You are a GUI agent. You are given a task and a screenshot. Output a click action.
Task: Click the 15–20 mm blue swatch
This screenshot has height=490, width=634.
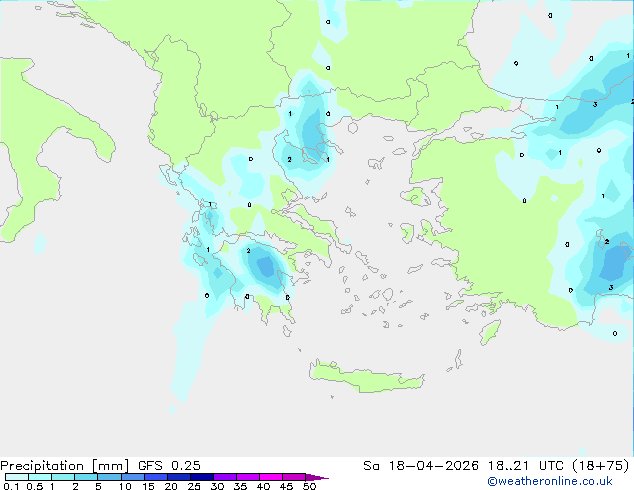pos(156,477)
